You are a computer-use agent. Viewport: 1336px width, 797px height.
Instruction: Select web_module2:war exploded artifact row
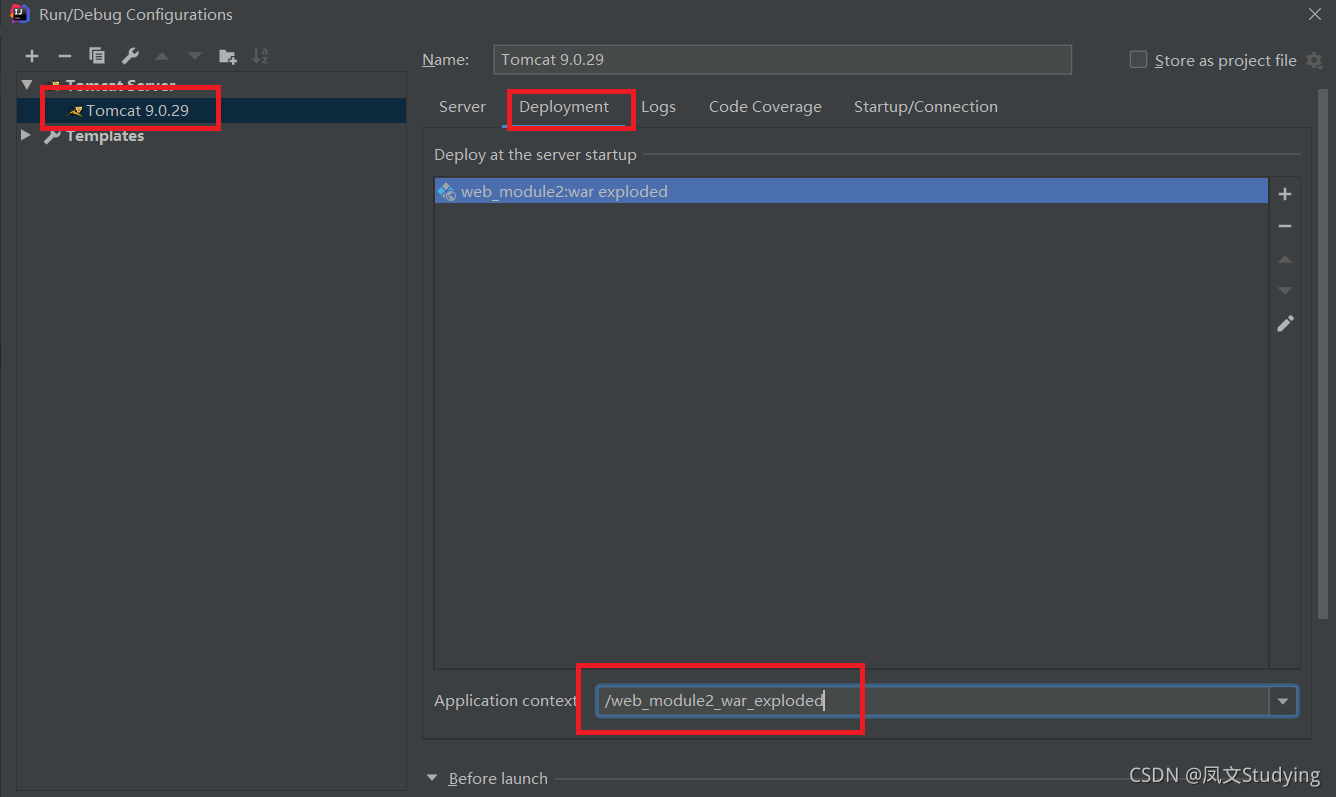pos(851,191)
